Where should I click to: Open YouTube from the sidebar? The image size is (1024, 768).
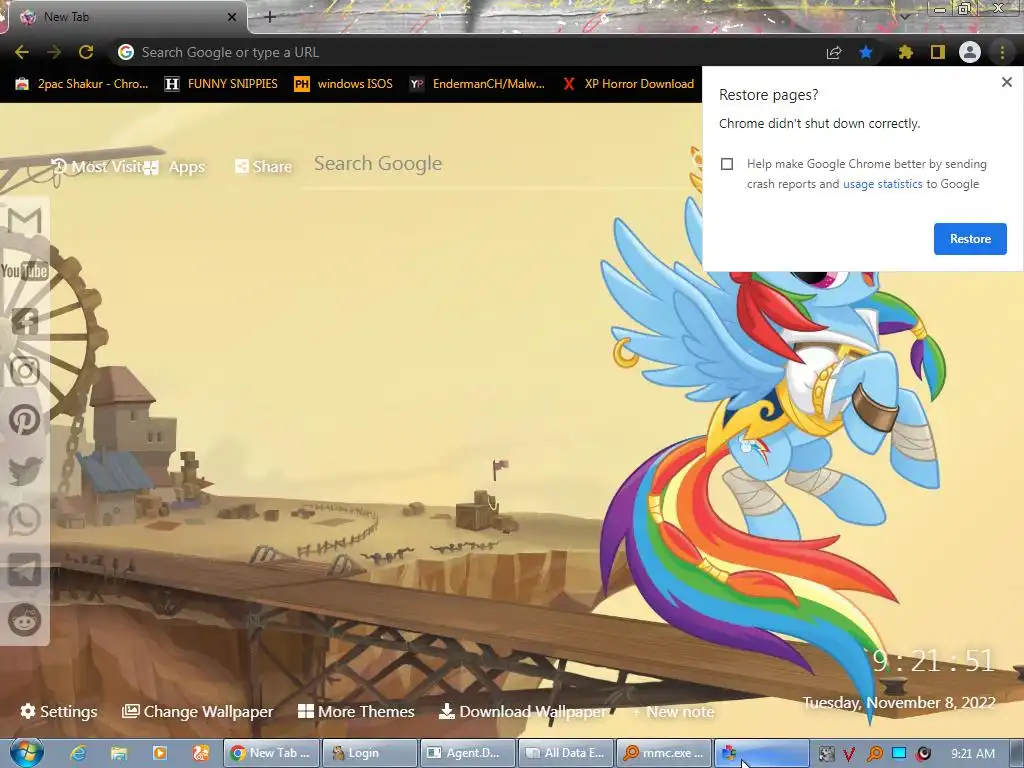tap(25, 271)
